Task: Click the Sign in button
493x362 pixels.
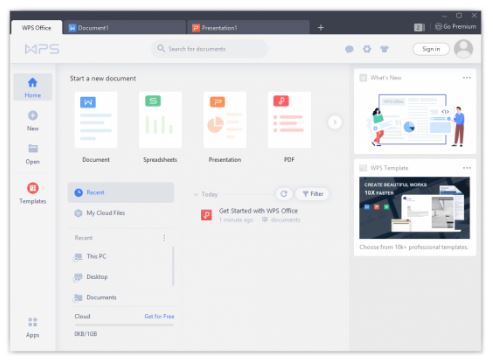Action: click(x=431, y=49)
